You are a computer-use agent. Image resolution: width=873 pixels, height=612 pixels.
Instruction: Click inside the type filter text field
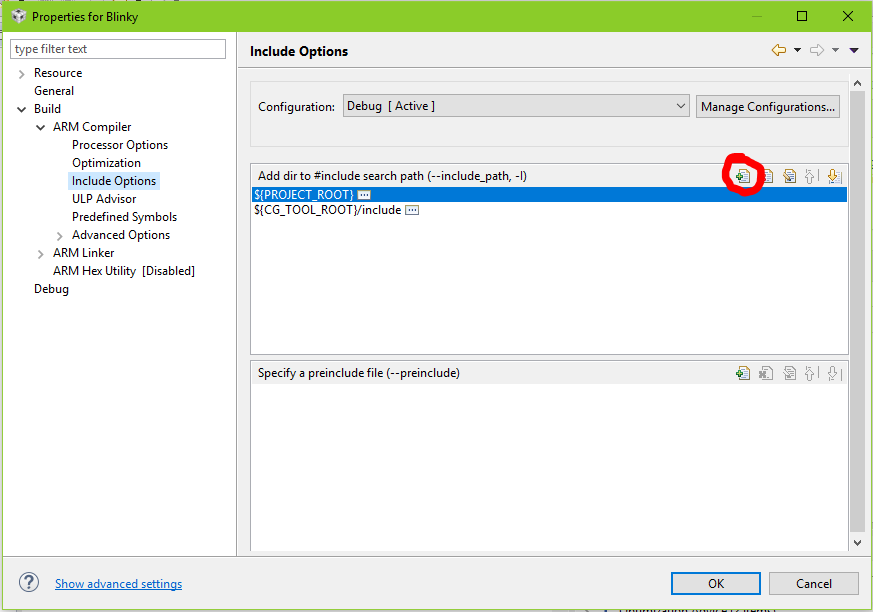(x=117, y=48)
